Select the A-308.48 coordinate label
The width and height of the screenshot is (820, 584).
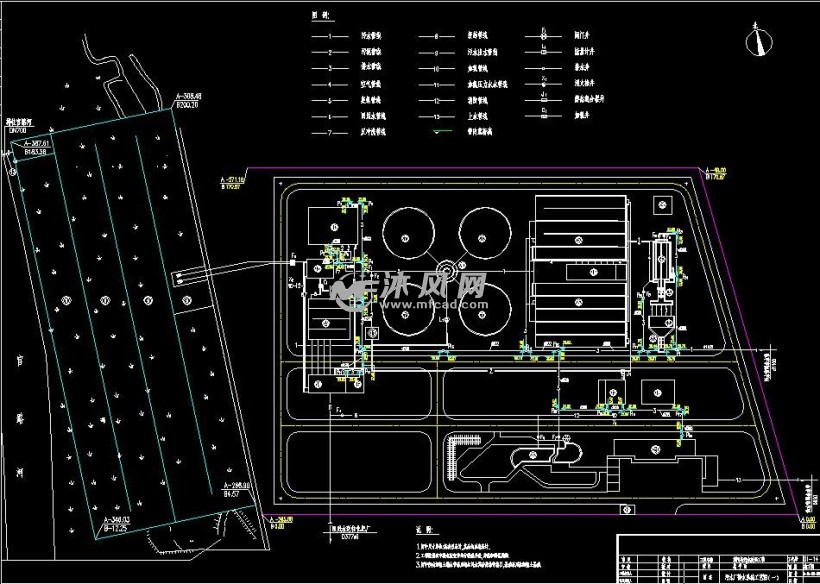188,96
